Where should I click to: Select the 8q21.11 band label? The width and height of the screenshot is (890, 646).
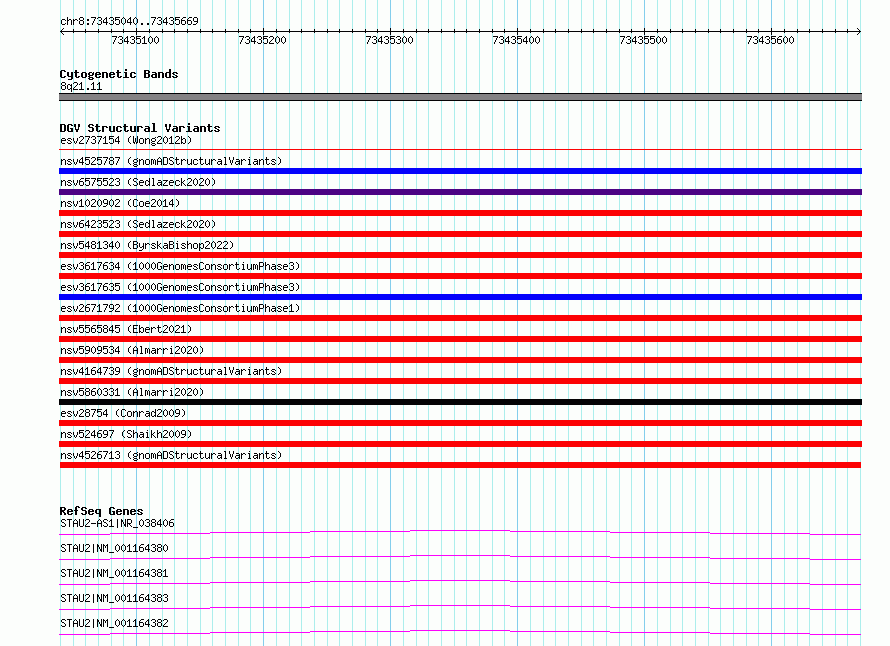click(81, 86)
